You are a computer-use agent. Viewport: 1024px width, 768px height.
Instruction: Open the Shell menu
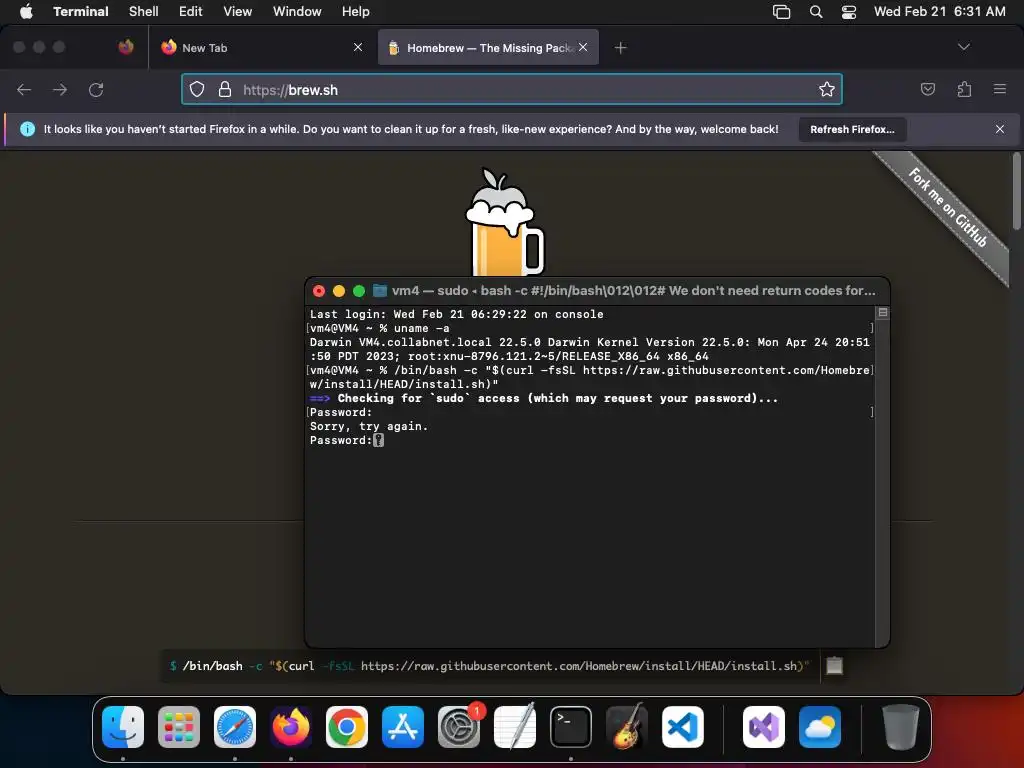tap(144, 11)
